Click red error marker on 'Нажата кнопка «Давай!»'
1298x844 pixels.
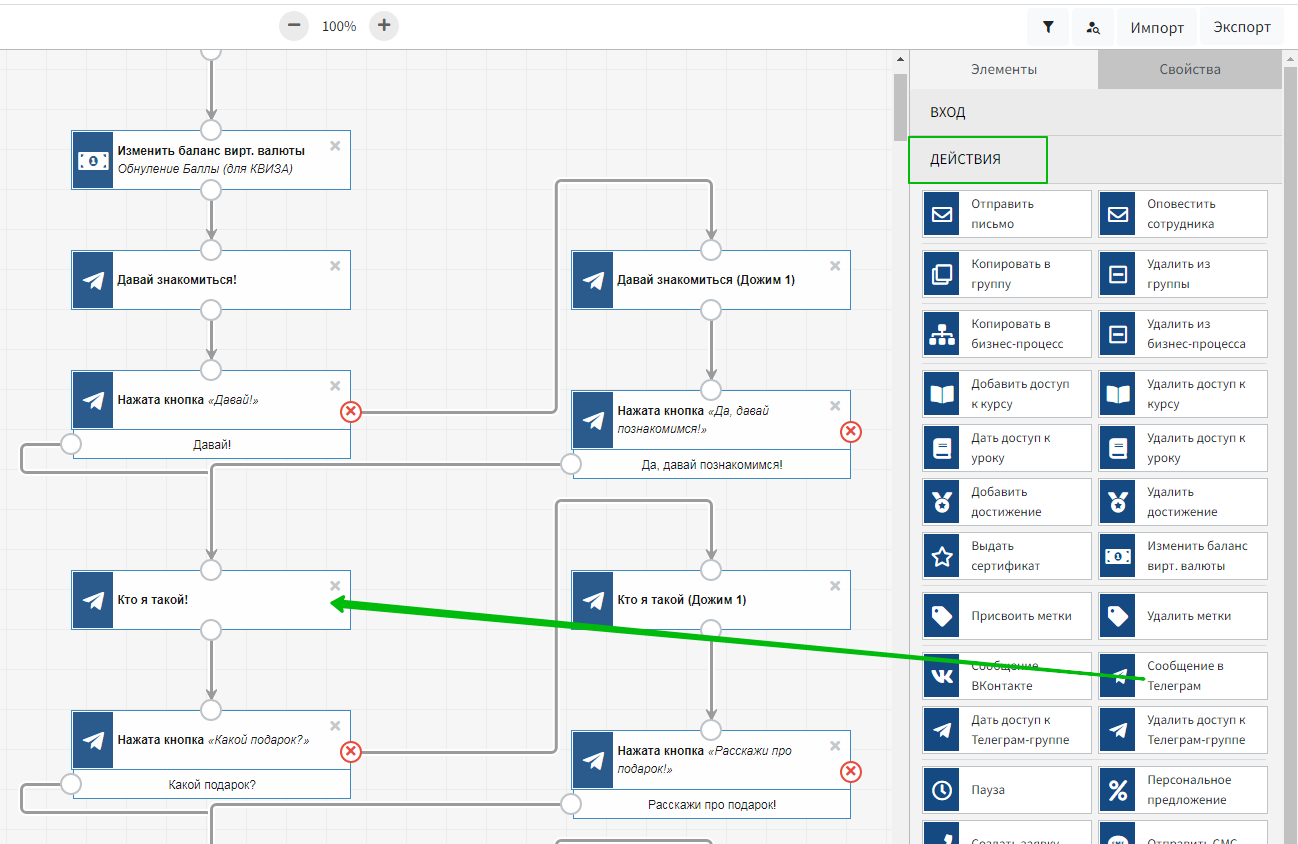click(x=350, y=411)
